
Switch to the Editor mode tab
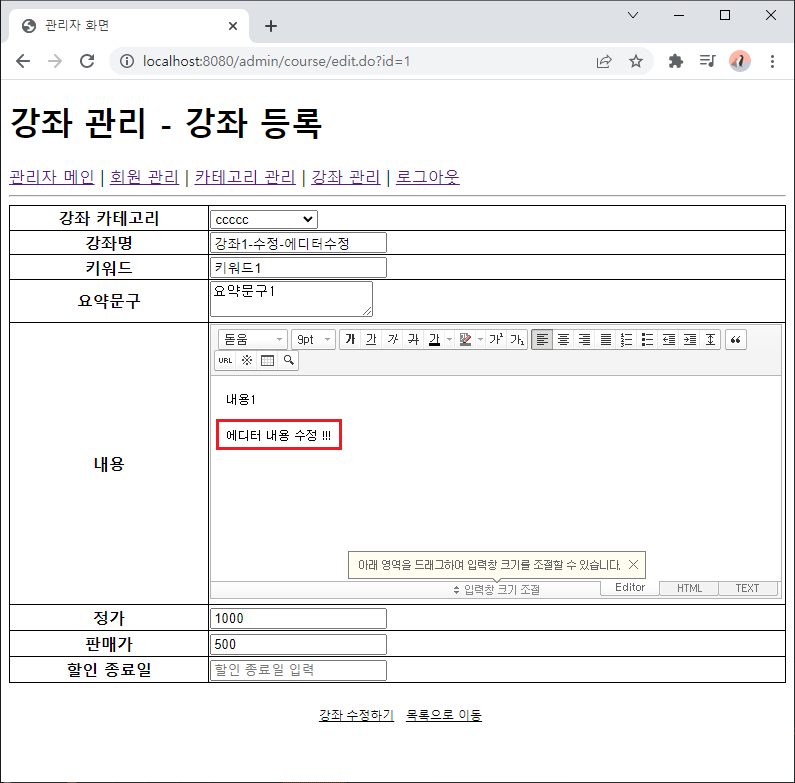(630, 587)
